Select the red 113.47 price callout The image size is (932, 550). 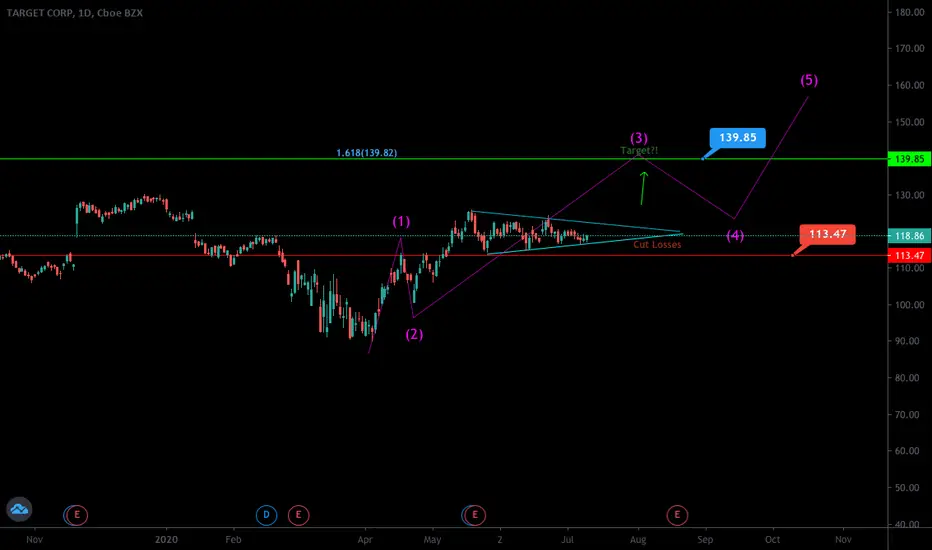(827, 234)
